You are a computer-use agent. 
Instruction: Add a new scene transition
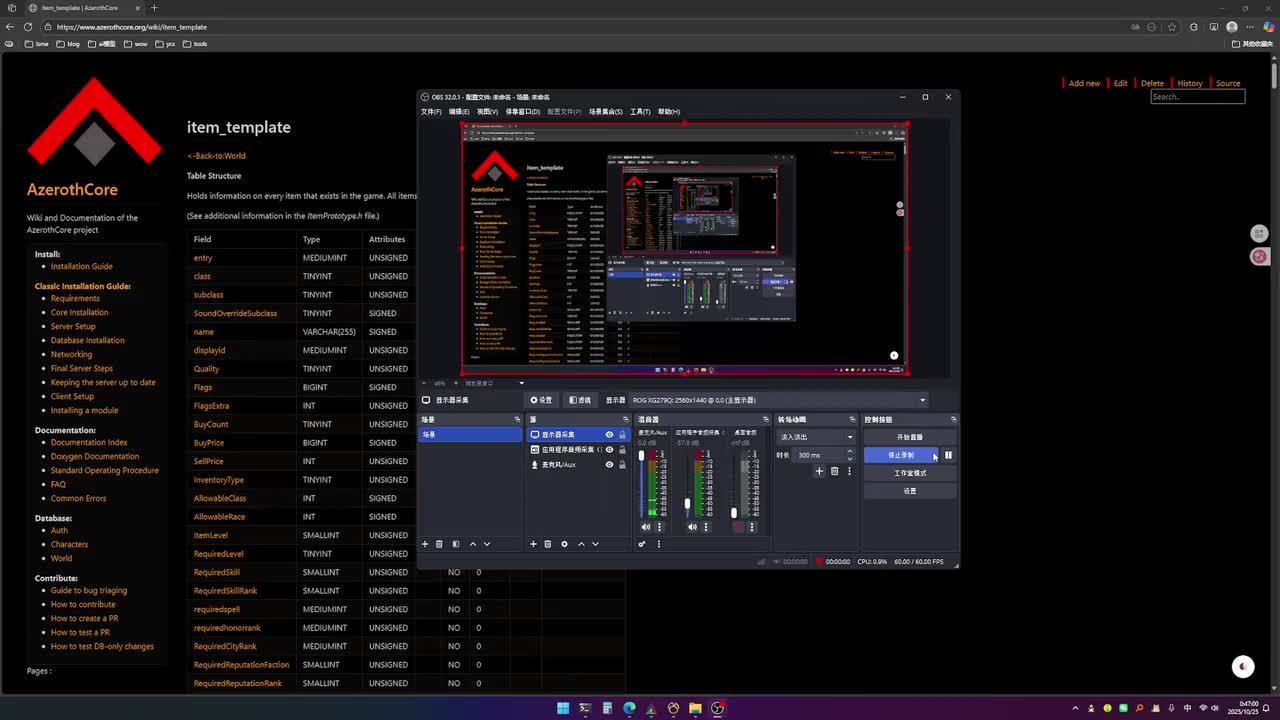[819, 471]
